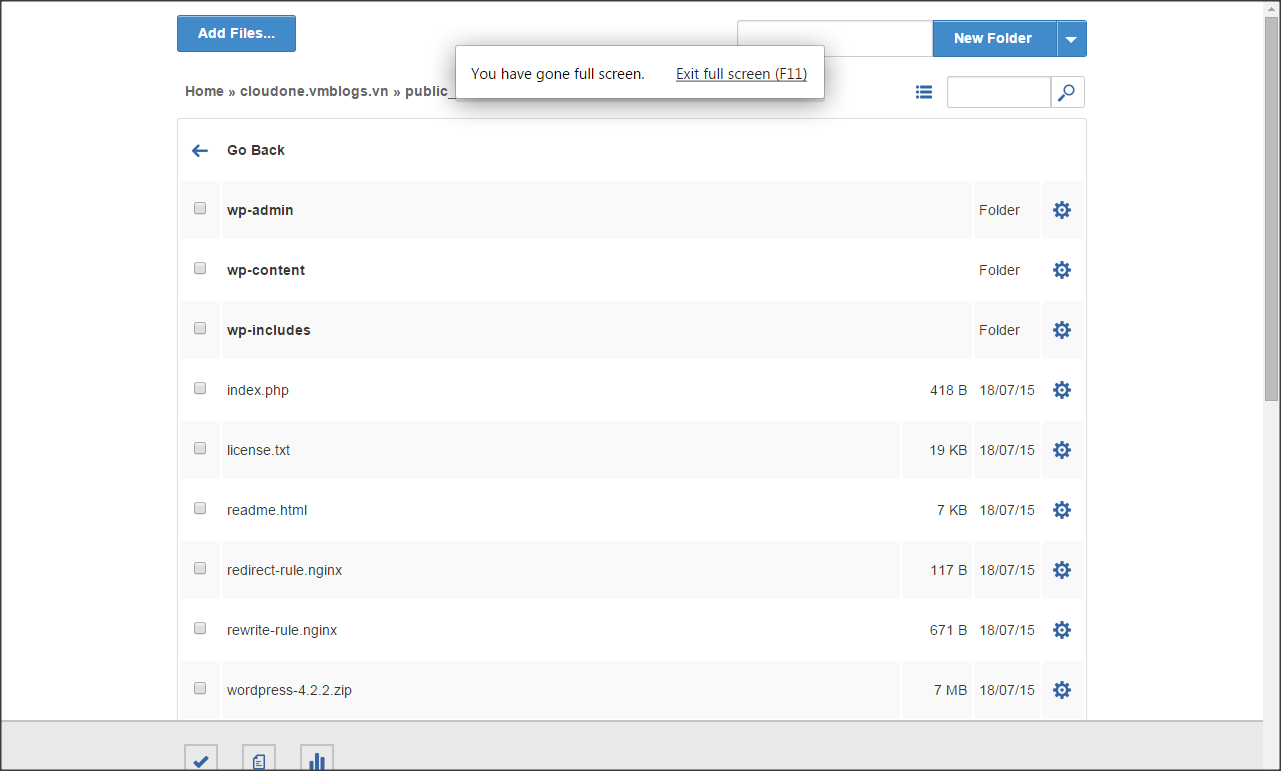Open gear options for index.php
This screenshot has height=771, width=1281.
point(1062,390)
